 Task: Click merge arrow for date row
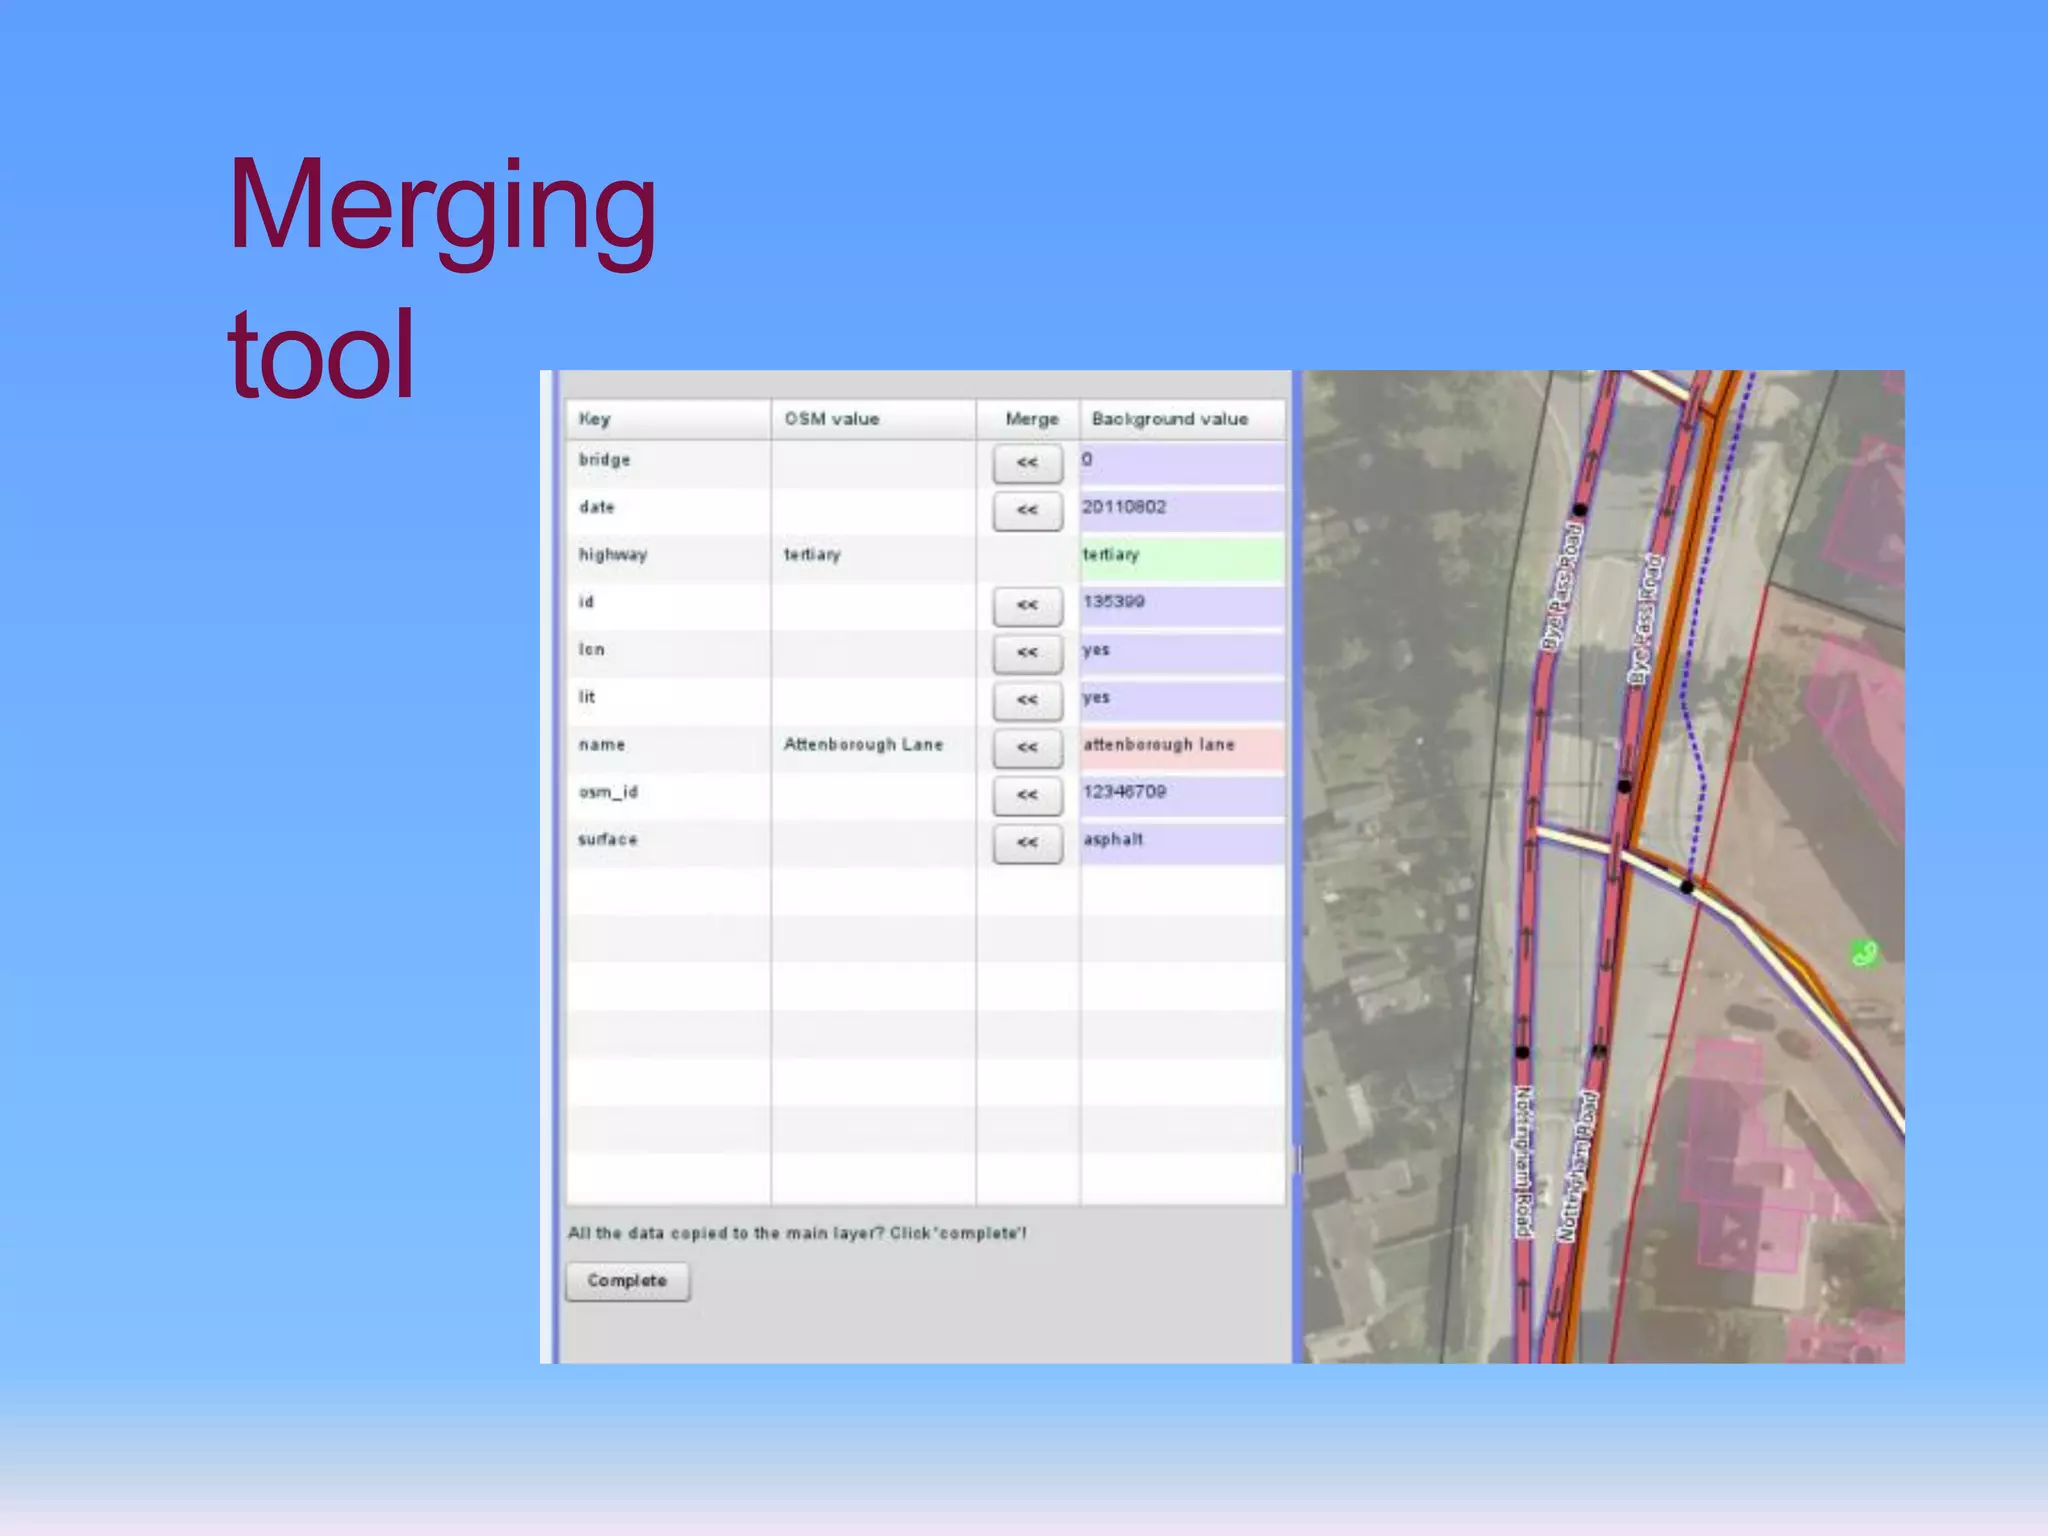tap(1027, 510)
